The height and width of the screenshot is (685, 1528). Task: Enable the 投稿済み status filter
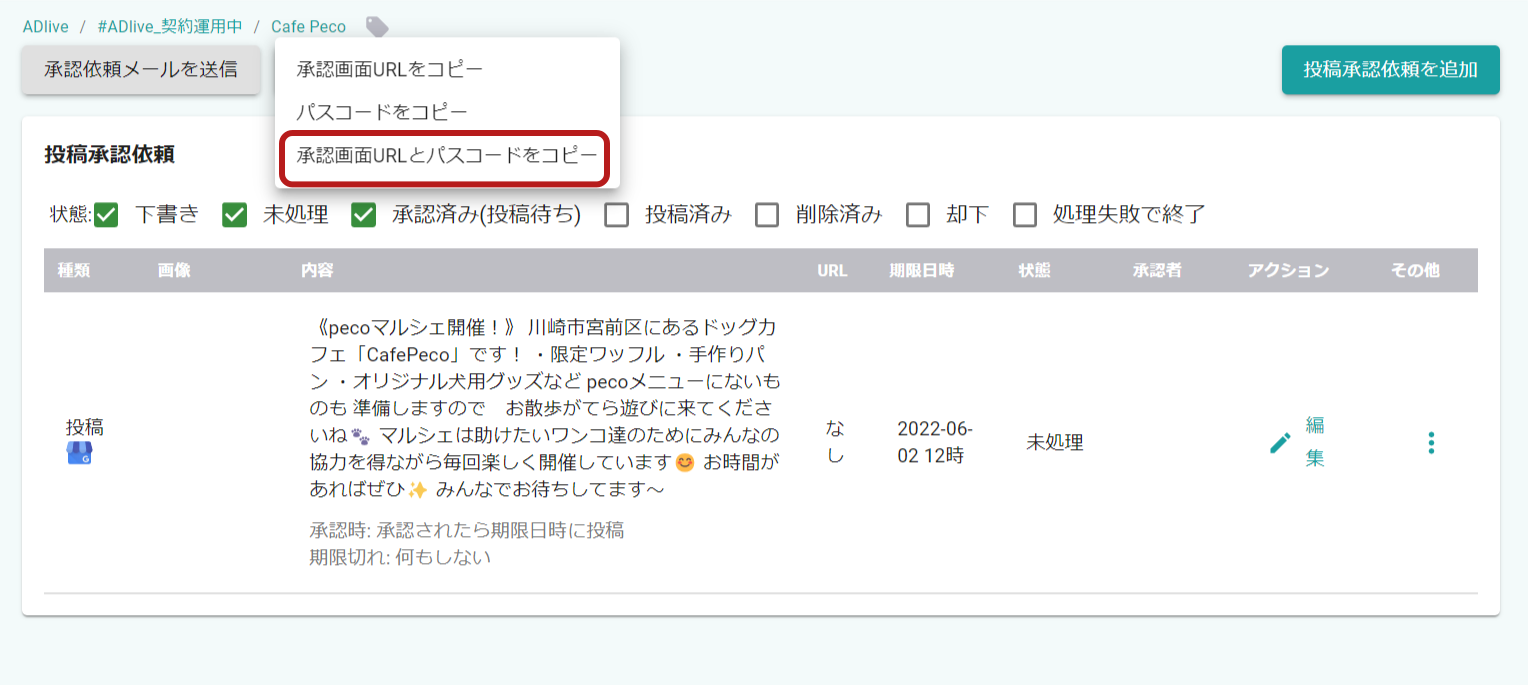(617, 215)
